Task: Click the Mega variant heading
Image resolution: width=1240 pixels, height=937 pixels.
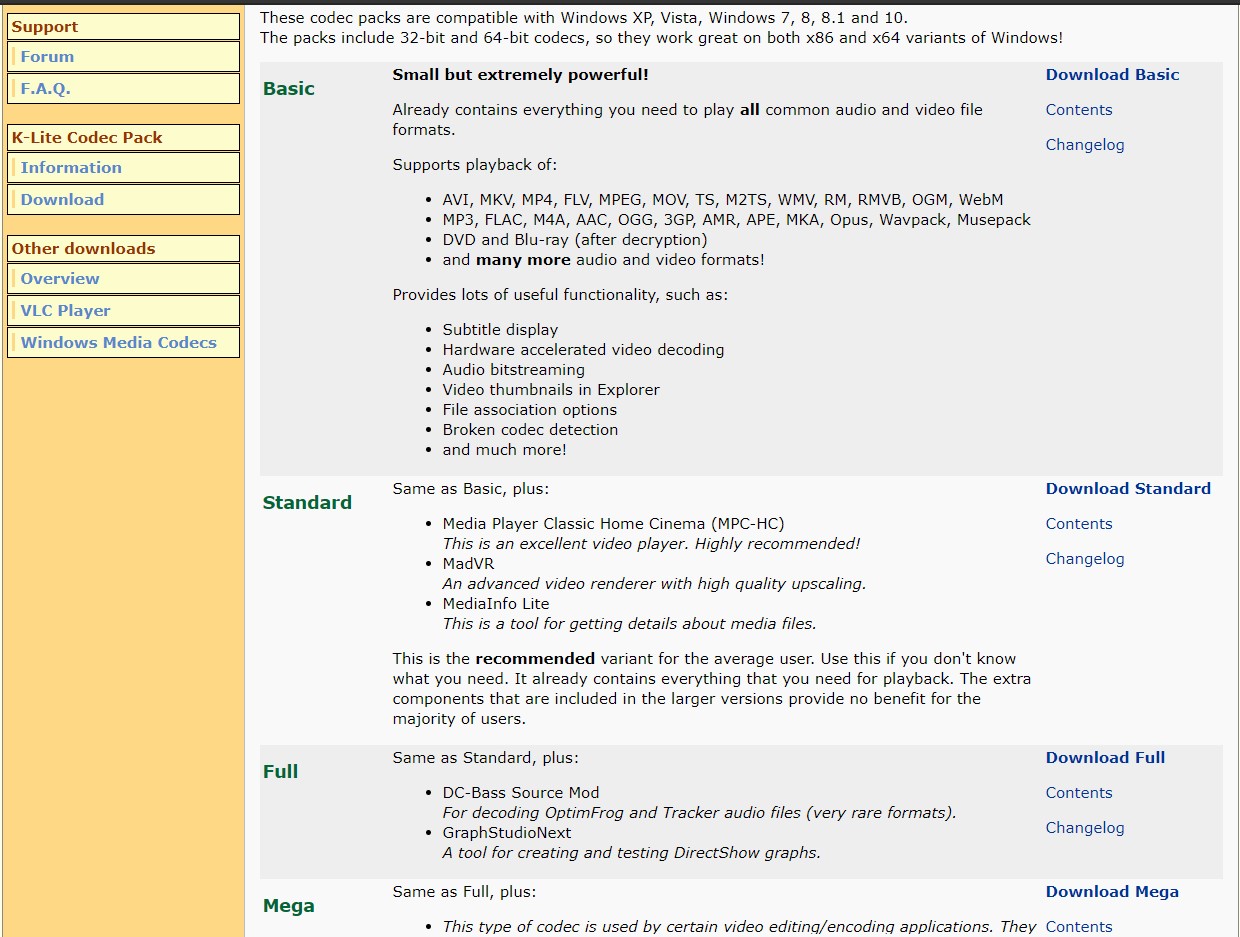Action: click(288, 906)
